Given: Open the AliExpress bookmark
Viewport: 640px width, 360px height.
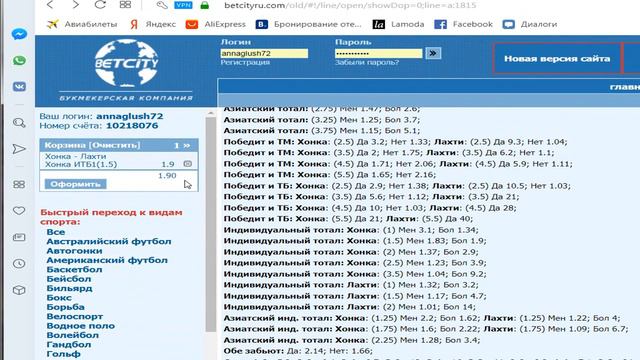Looking at the screenshot, I should pos(216,24).
